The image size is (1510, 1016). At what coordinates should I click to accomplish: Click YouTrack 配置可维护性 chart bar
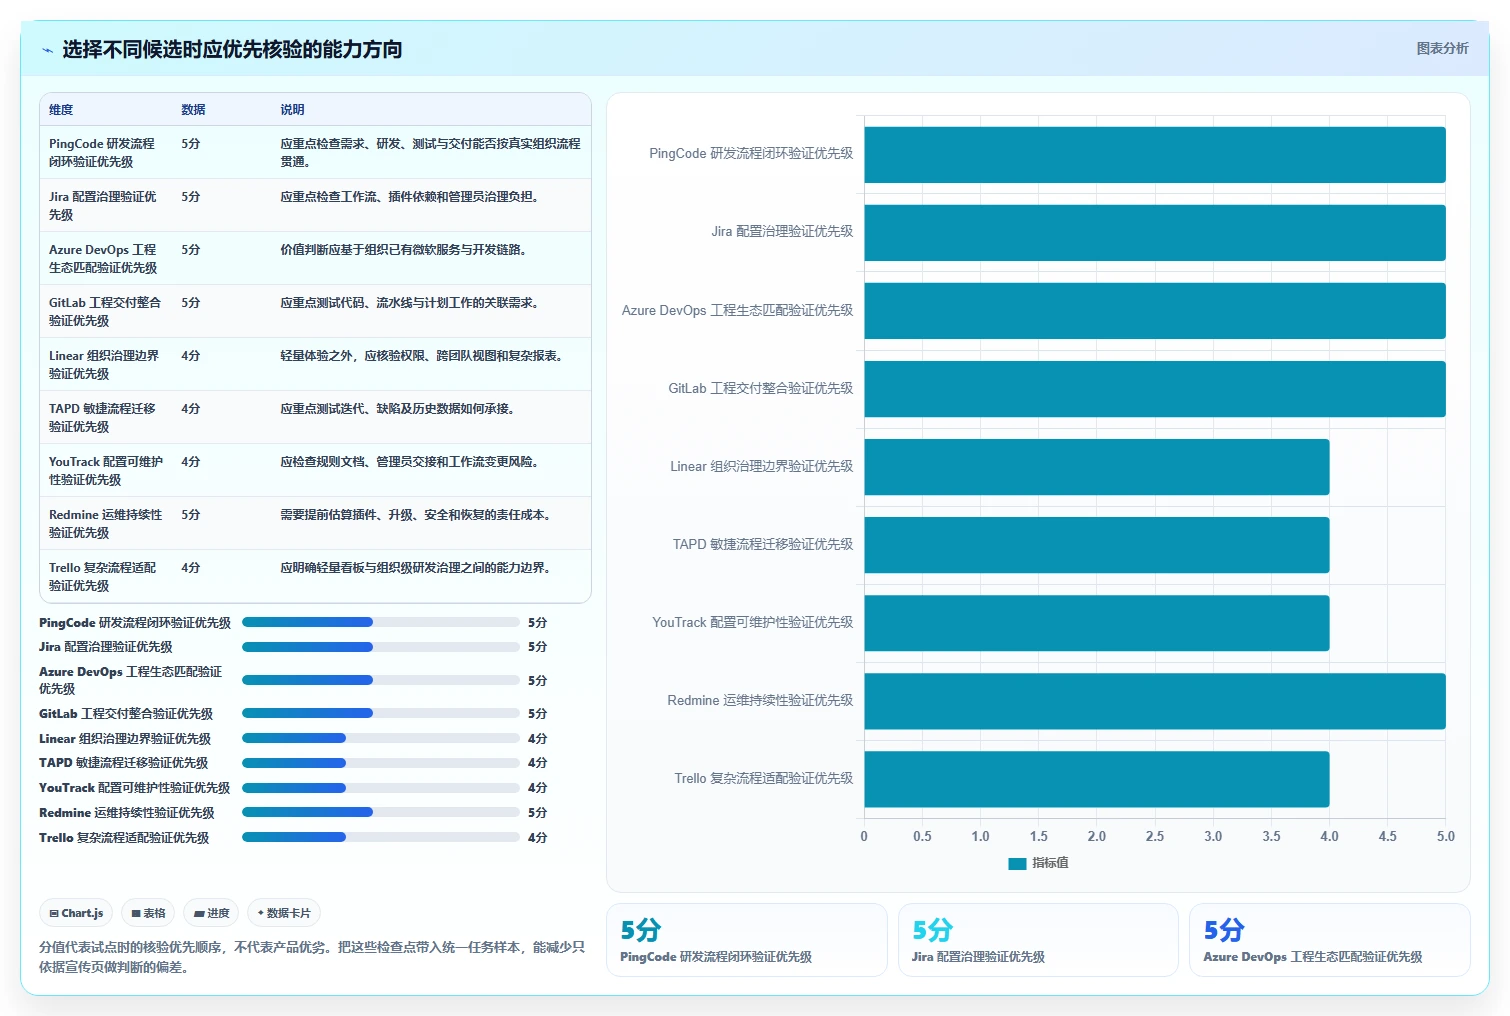(1097, 622)
